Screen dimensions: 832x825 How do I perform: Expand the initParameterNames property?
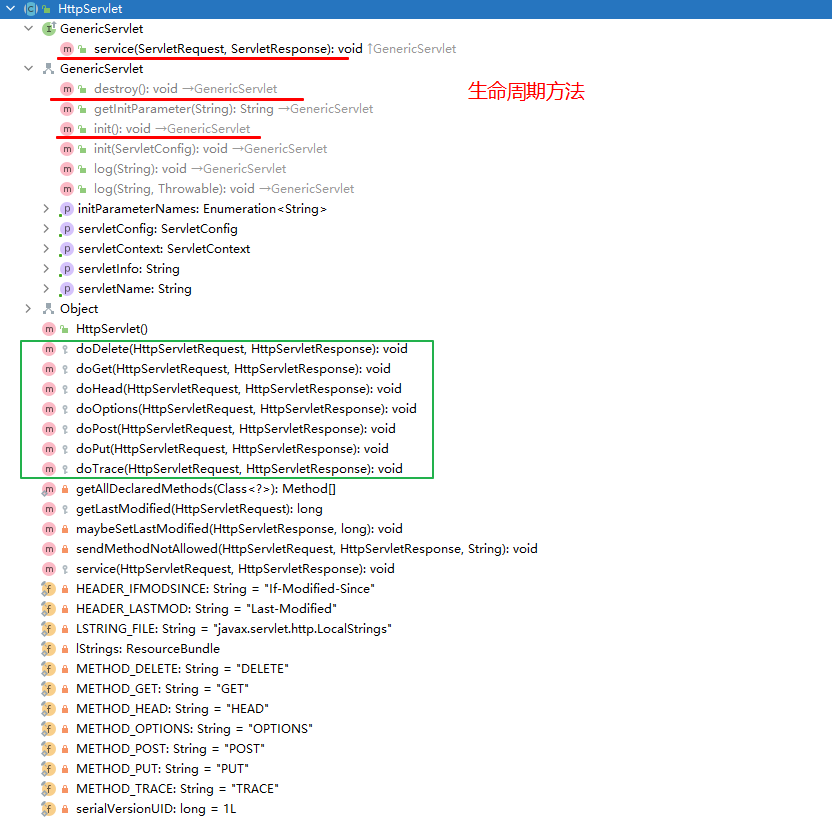click(x=46, y=209)
